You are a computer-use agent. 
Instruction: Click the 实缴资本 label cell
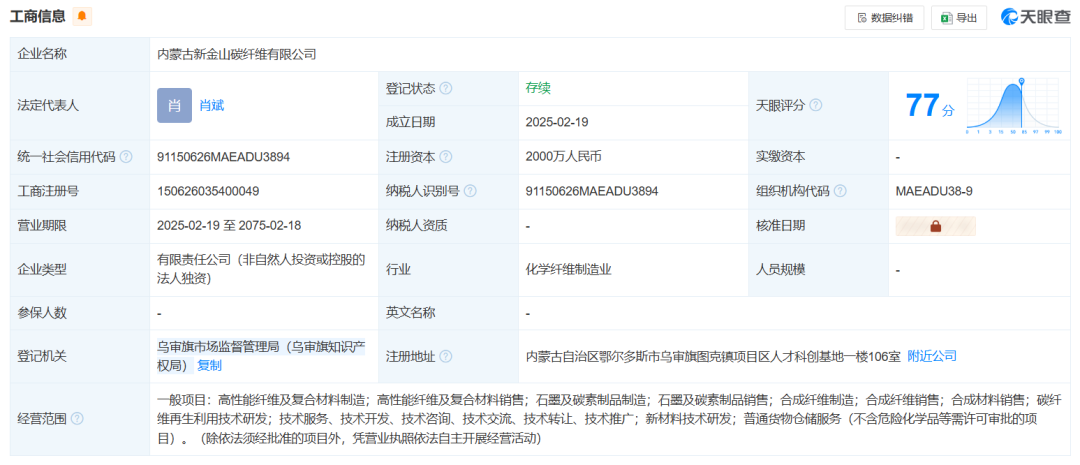pyautogui.click(x=818, y=156)
